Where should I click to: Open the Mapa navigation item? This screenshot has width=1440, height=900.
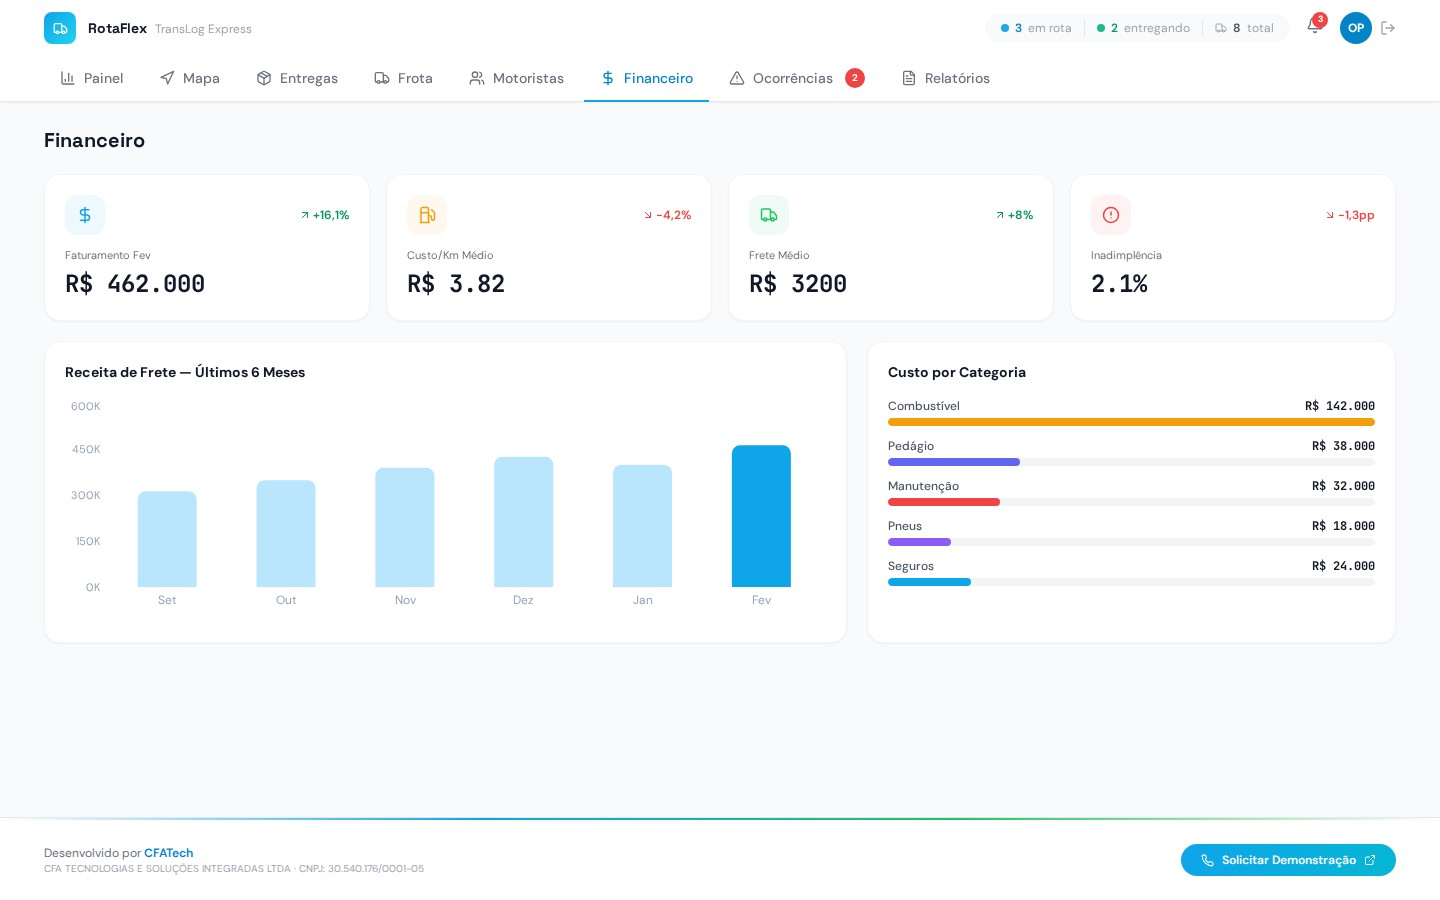[x=189, y=78]
